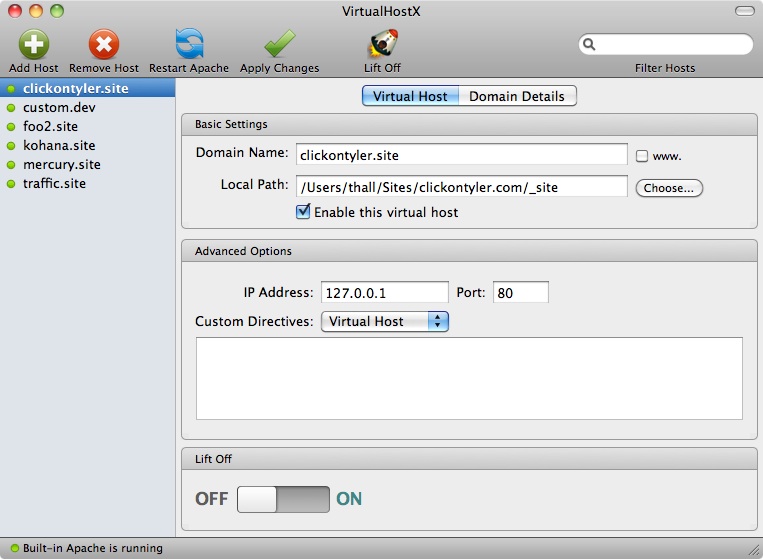Click the Port number field

coord(520,293)
